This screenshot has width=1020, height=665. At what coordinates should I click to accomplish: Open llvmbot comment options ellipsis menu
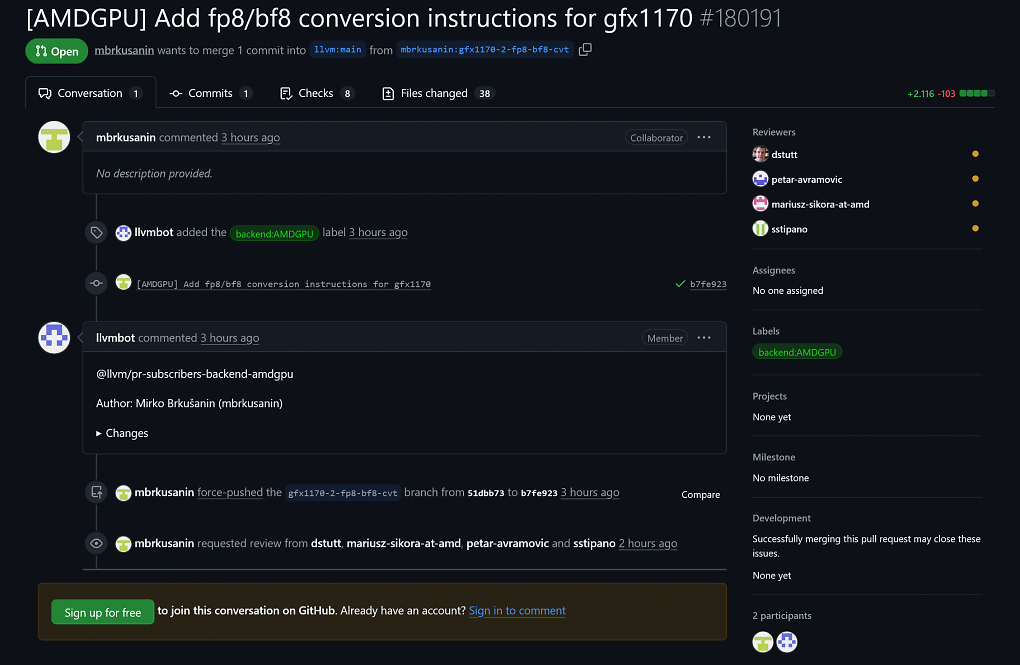tap(704, 338)
